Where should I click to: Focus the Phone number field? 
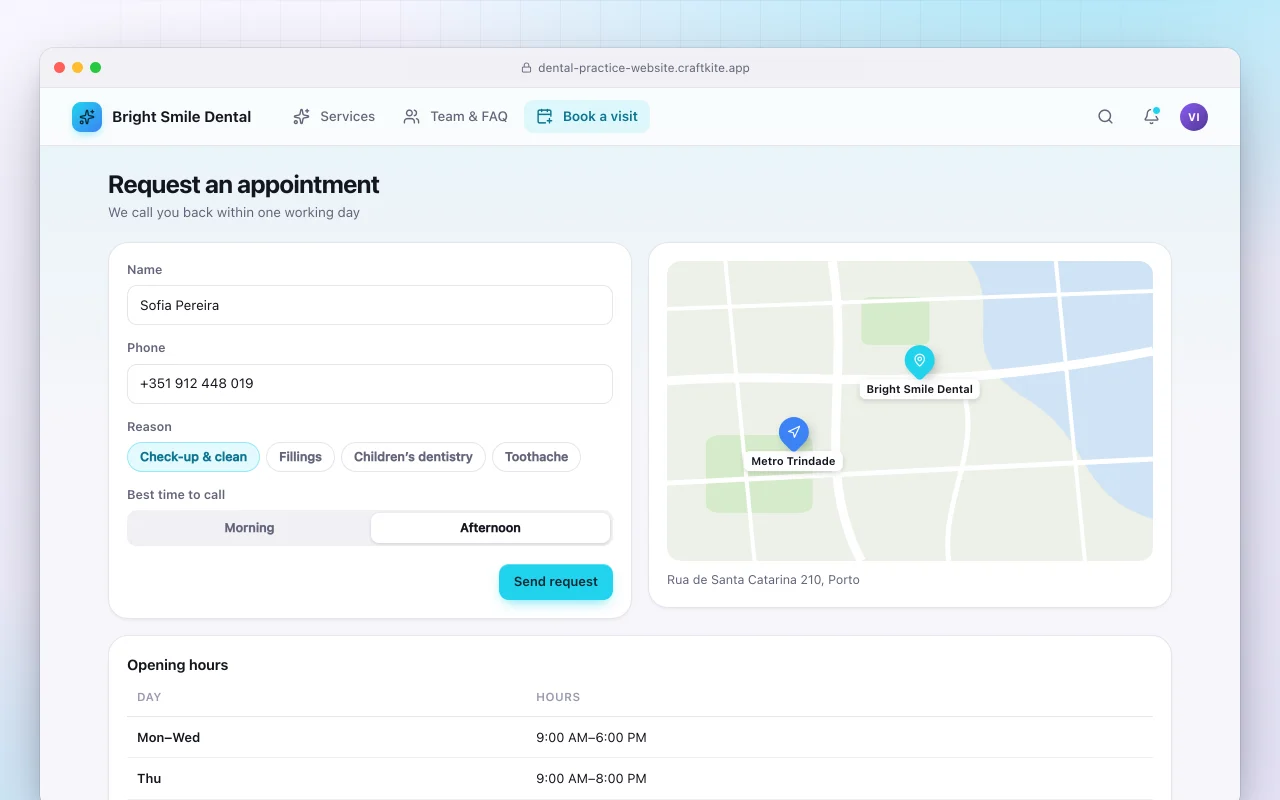370,384
